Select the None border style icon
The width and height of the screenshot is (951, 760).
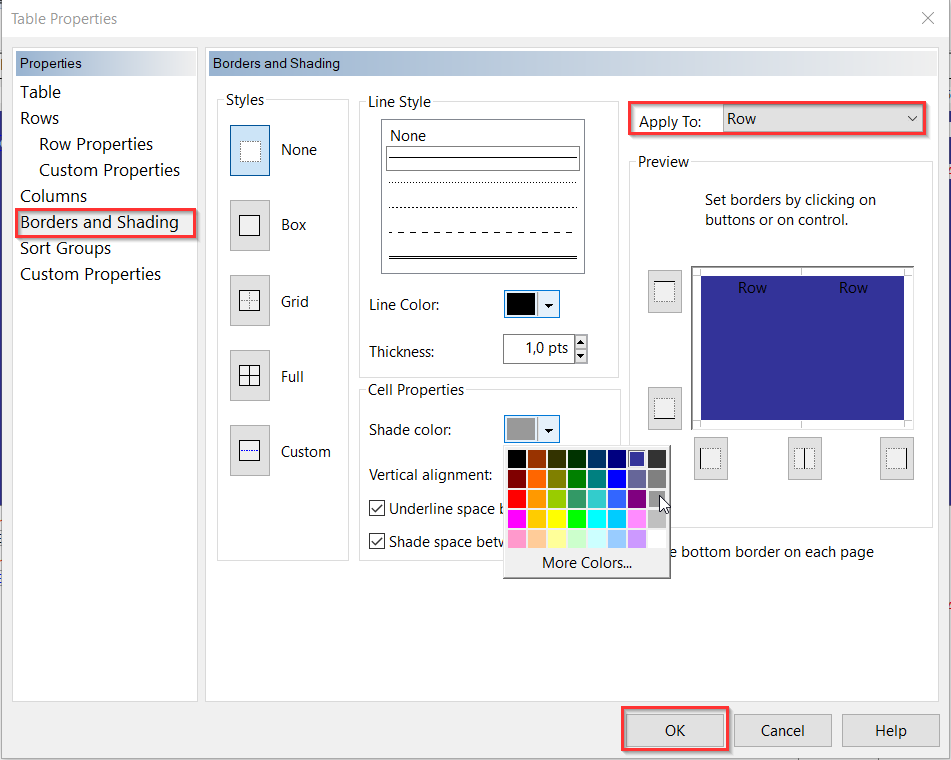[250, 151]
